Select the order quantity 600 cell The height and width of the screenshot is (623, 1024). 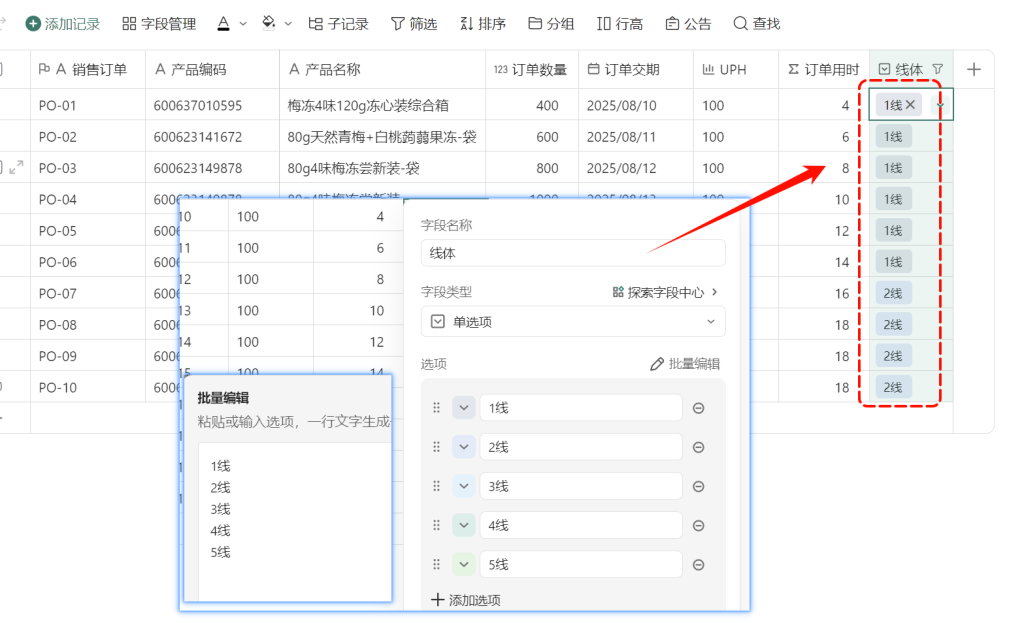[x=532, y=136]
